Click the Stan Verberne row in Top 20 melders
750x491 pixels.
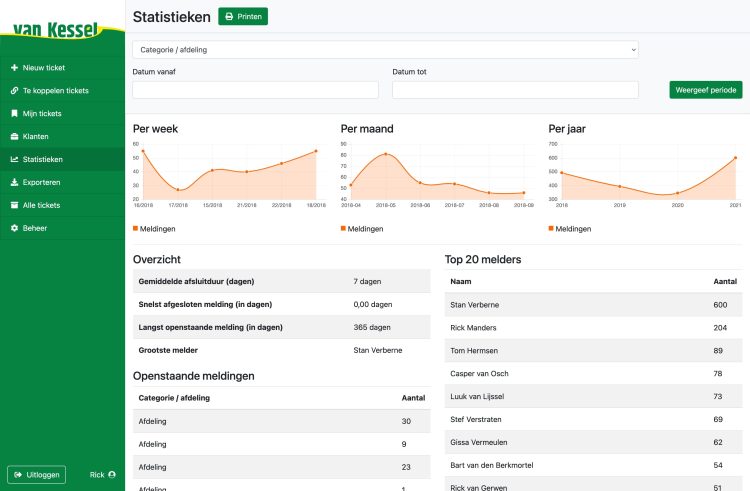point(594,305)
